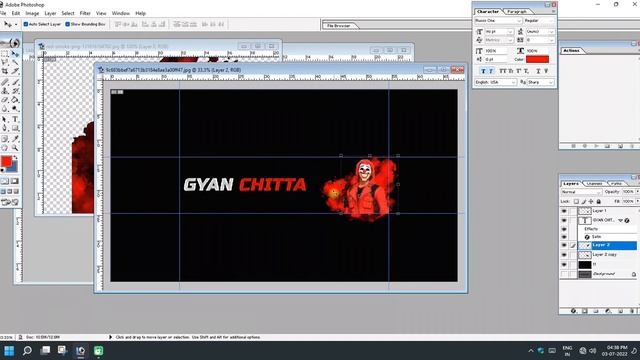Select the Crop tool

5,71
